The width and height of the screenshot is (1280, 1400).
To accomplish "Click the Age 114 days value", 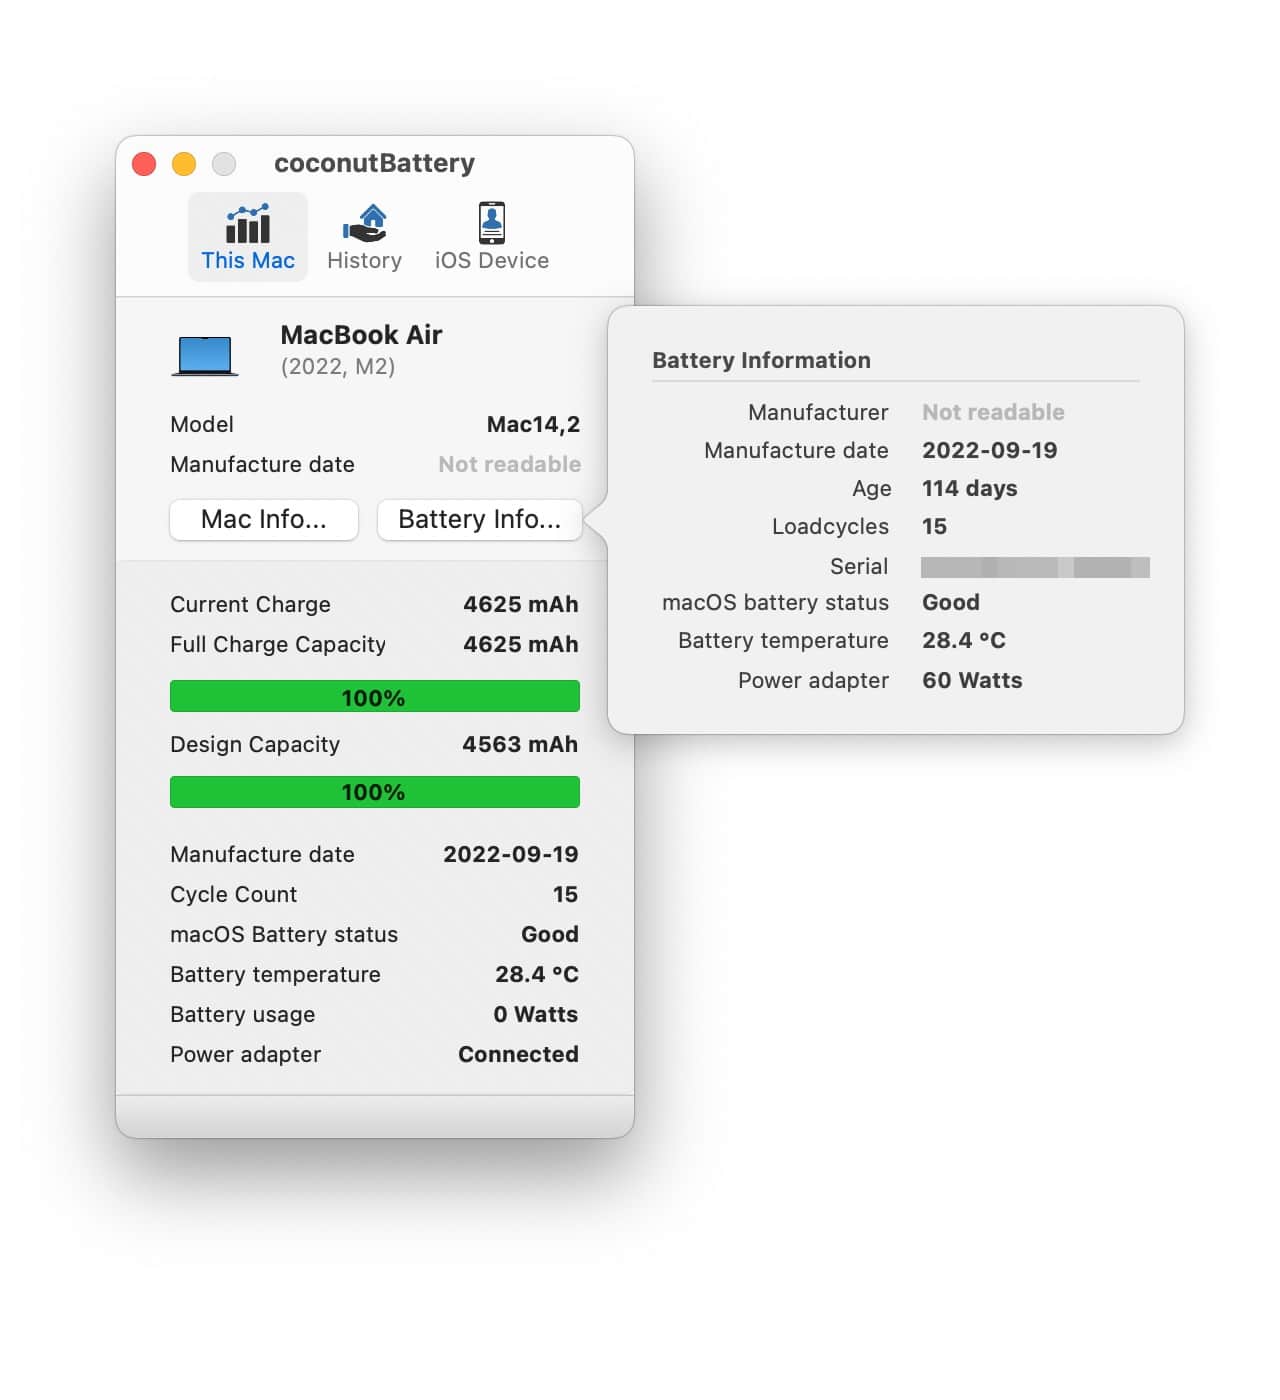I will (x=970, y=488).
